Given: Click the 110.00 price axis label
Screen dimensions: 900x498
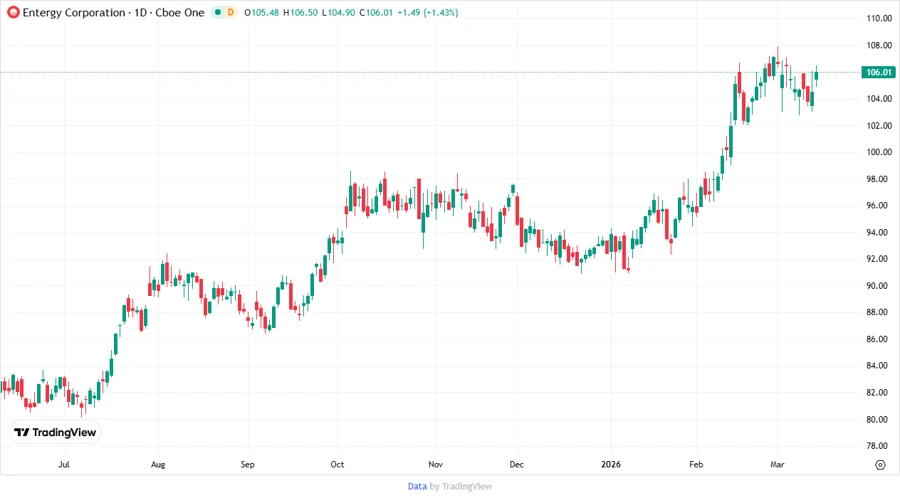Looking at the screenshot, I should pos(879,18).
